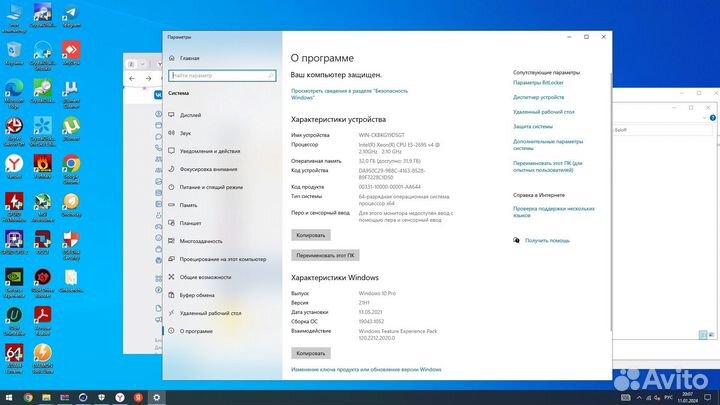Click the Settings window vertical scrollbar
This screenshot has height=405, width=720.
point(610,202)
